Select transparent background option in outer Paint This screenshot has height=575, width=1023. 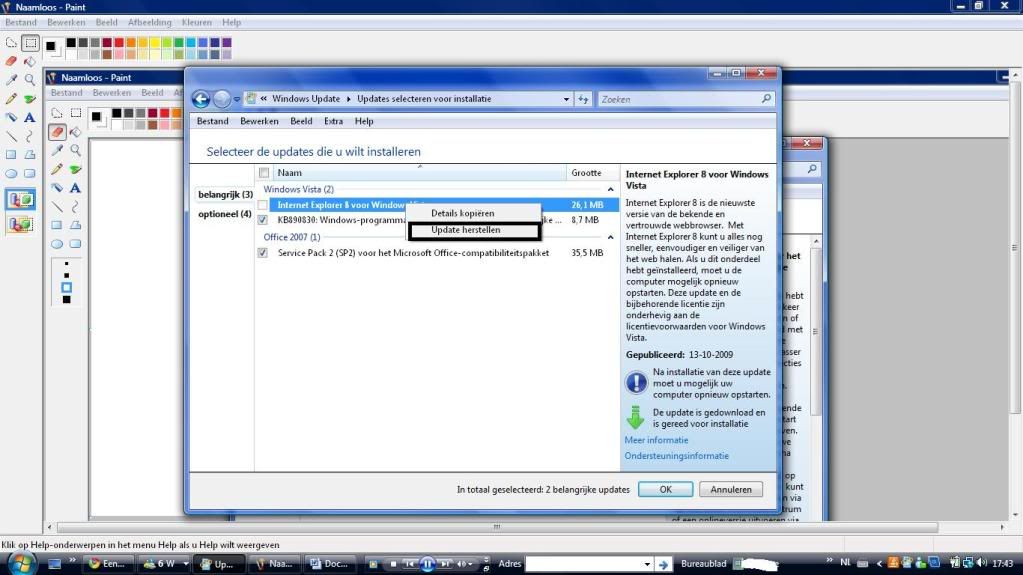pyautogui.click(x=20, y=225)
